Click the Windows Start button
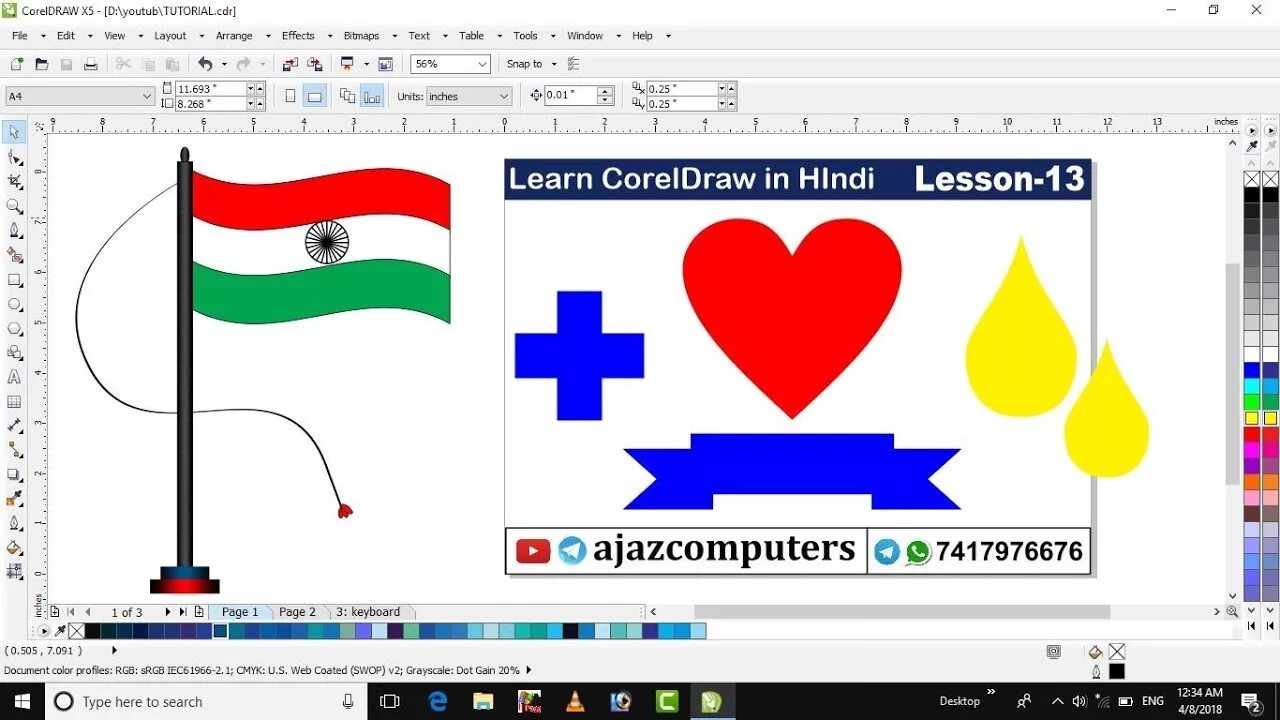The image size is (1280, 720). point(22,701)
